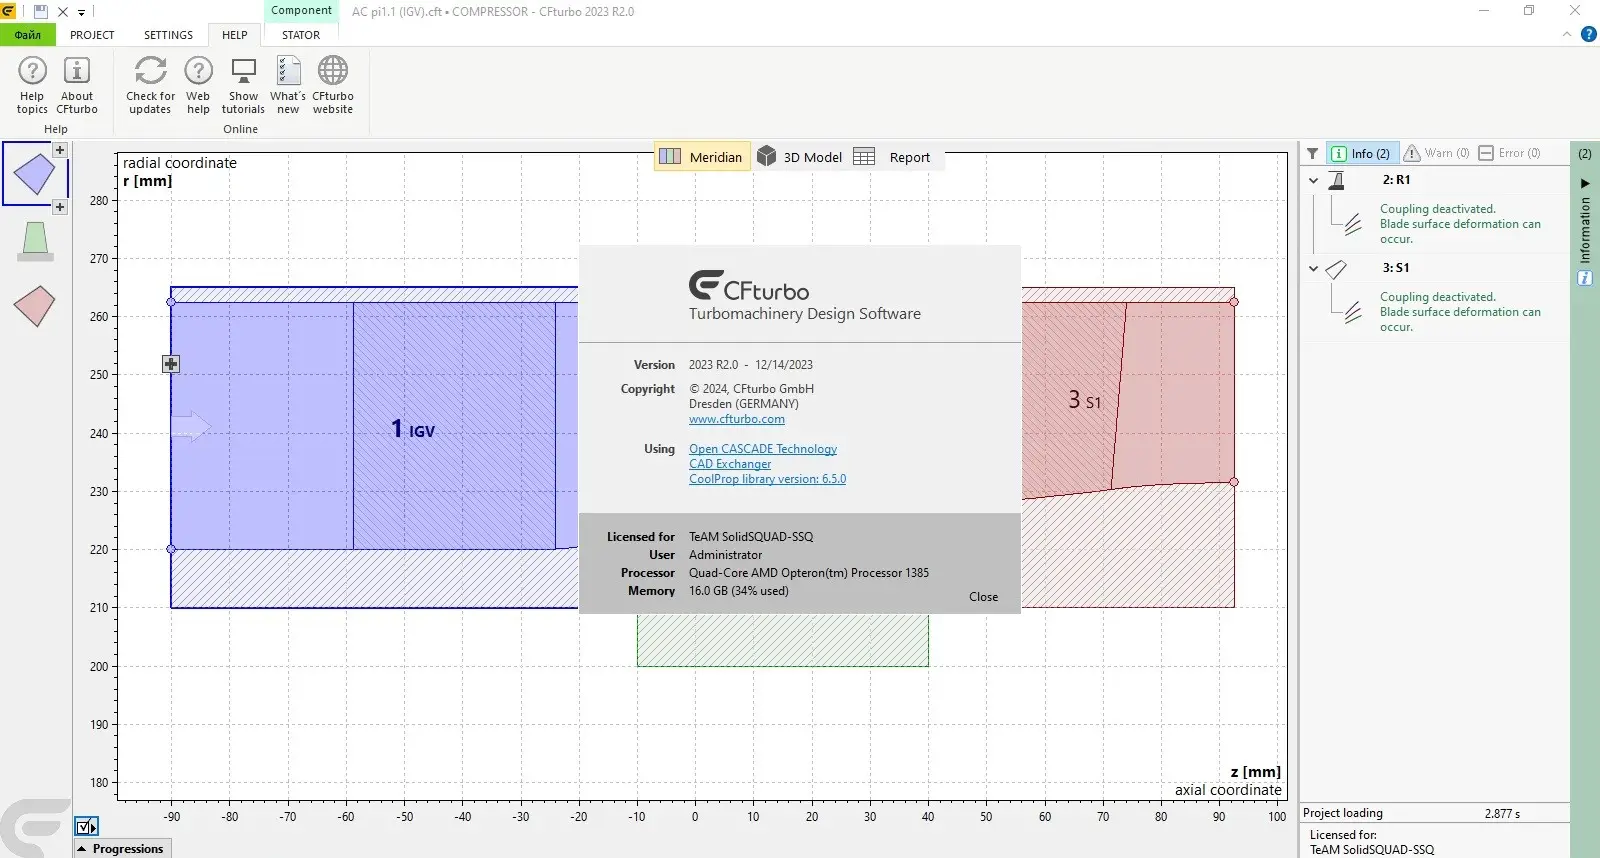Viewport: 1600px width, 858px height.
Task: Click the save icon in title bar
Action: [x=41, y=12]
